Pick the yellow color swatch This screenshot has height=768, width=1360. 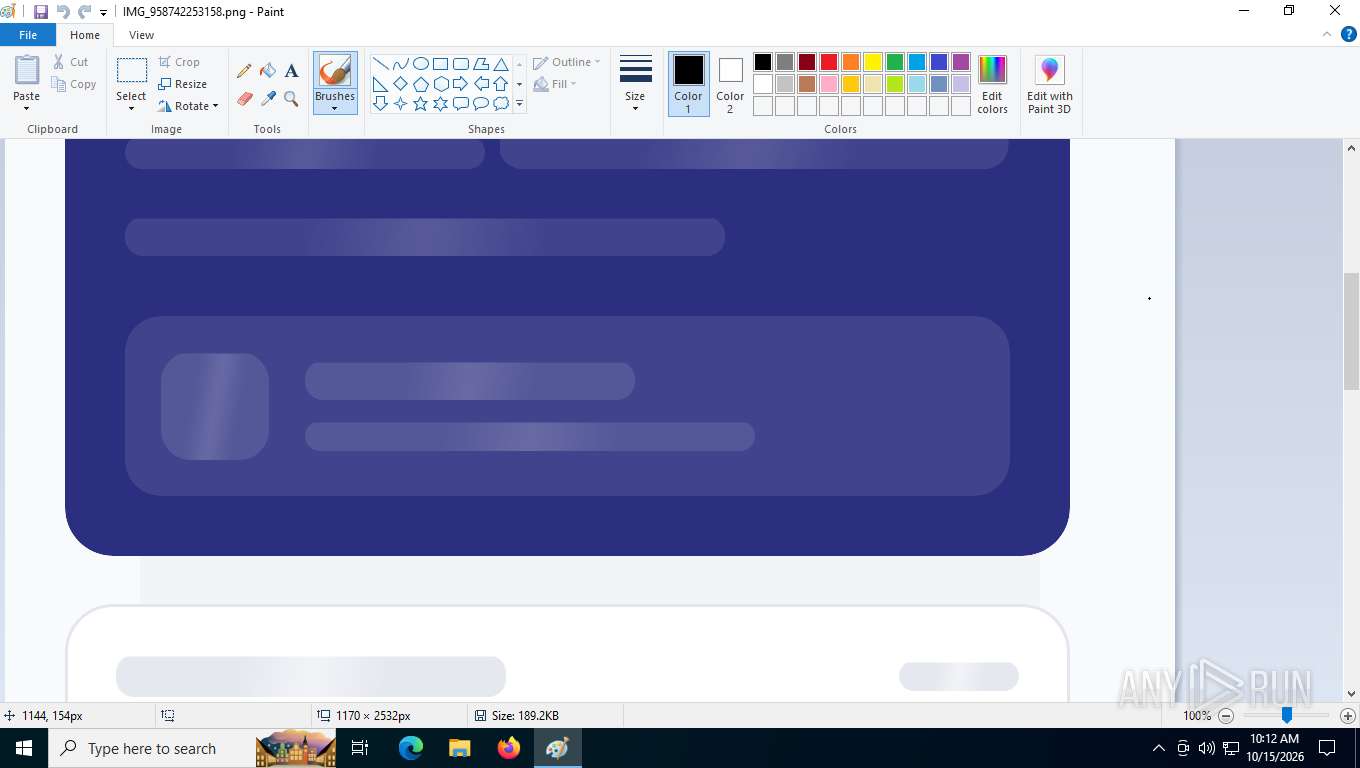pyautogui.click(x=873, y=62)
